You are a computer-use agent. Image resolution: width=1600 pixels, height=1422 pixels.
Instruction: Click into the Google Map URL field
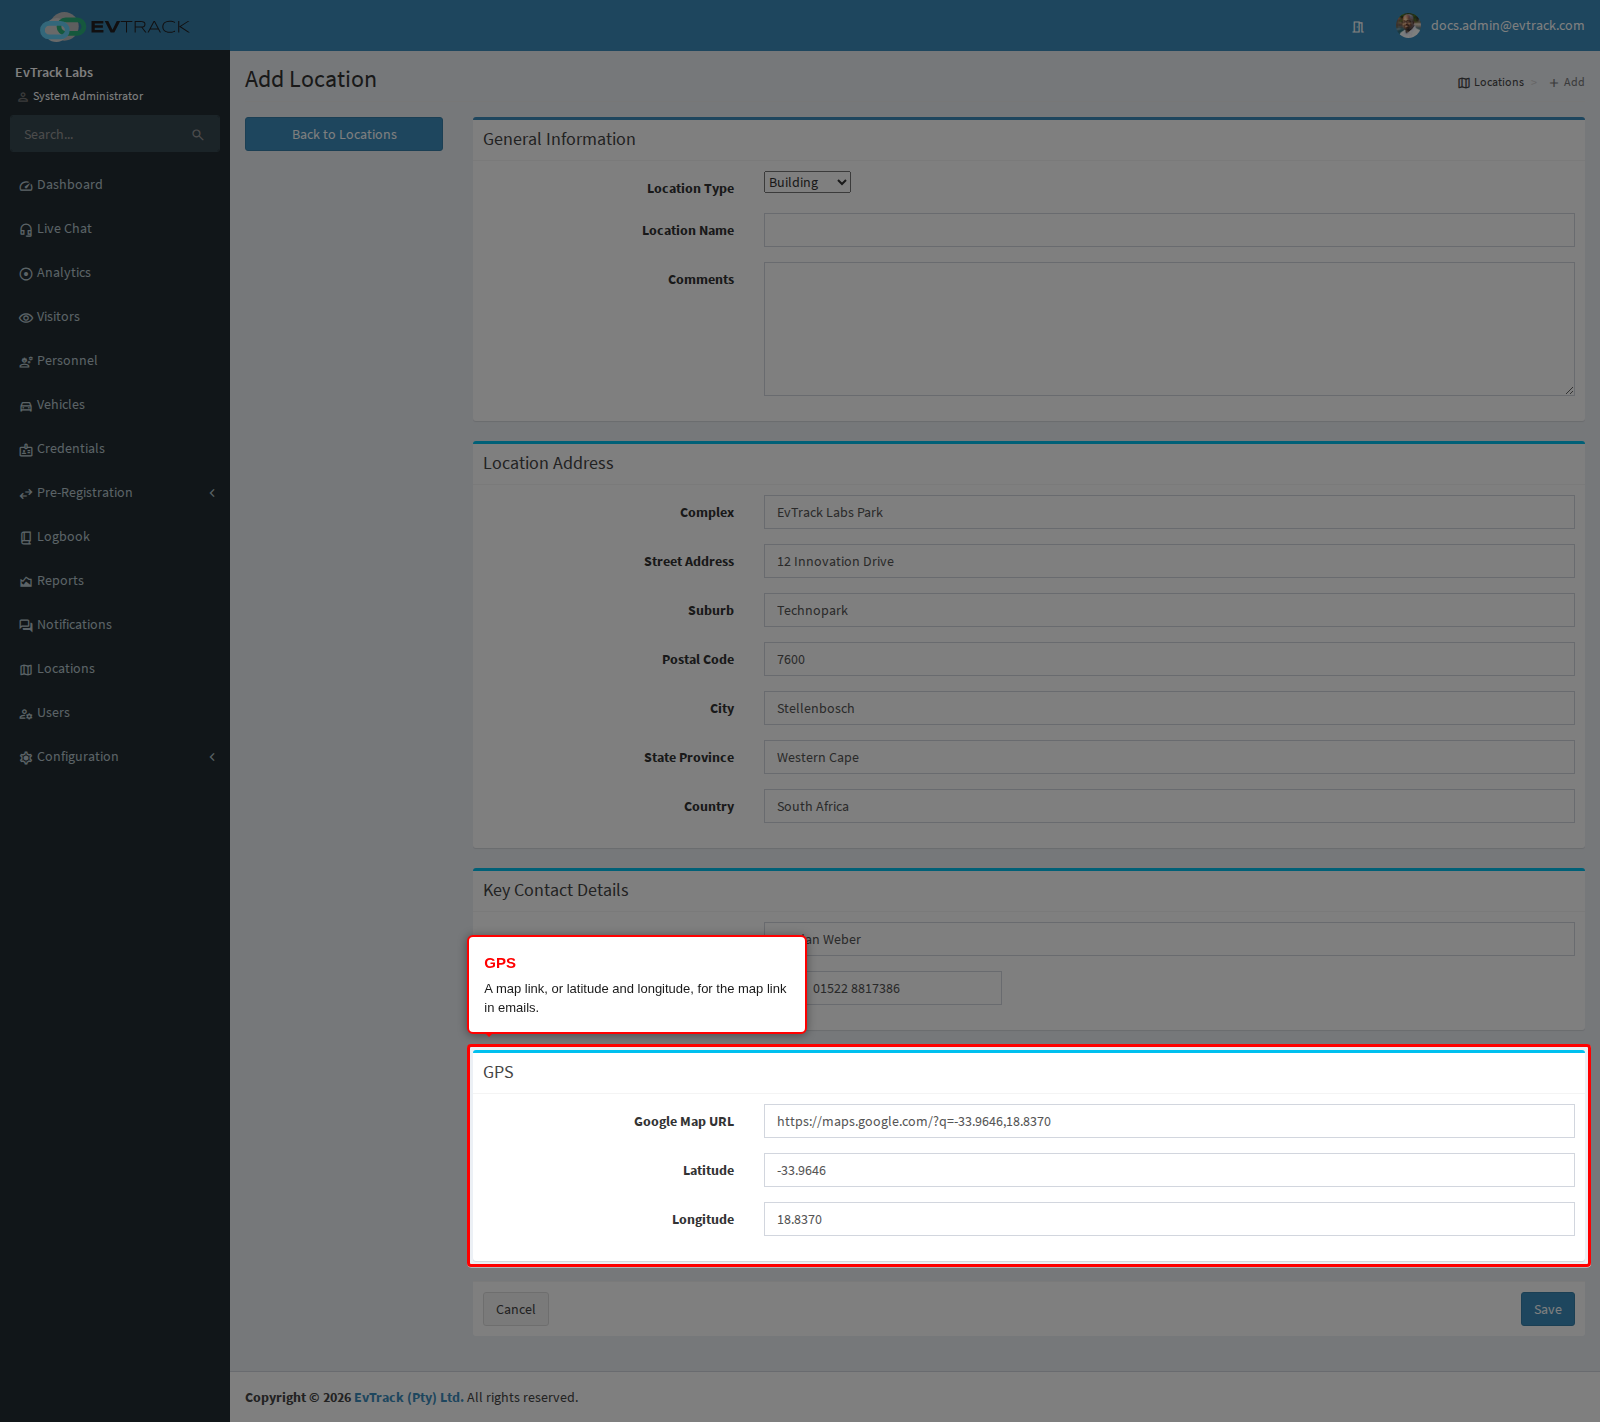(1169, 1121)
